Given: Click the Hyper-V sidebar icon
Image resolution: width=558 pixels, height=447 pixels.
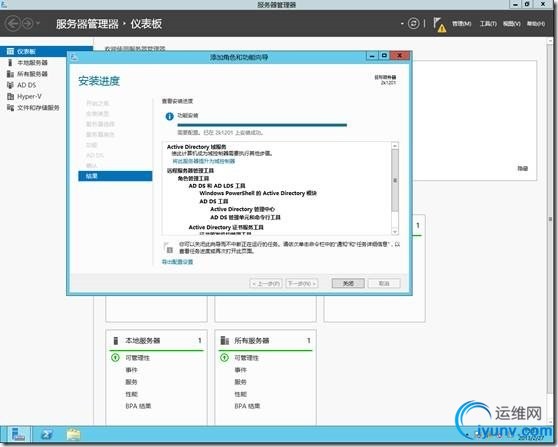Looking at the screenshot, I should 10,96.
